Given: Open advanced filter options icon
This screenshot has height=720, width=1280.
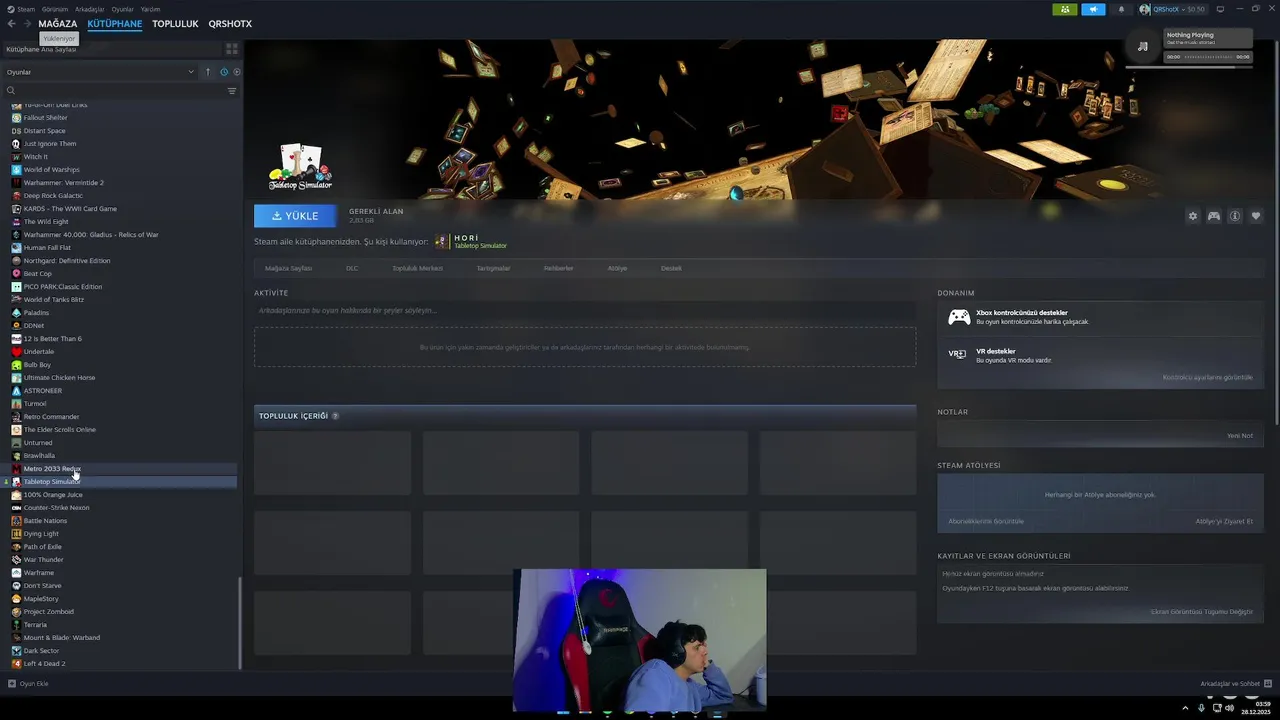Looking at the screenshot, I should coord(232,91).
